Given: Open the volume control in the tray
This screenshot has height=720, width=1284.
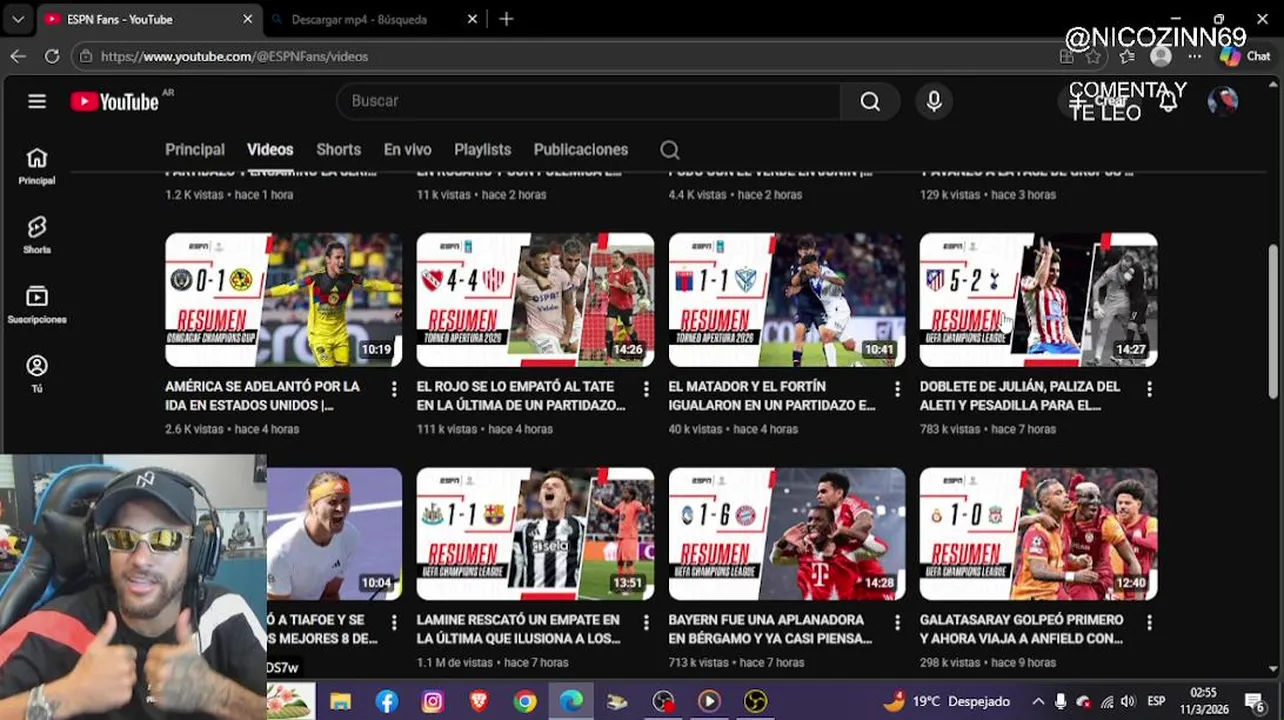Looking at the screenshot, I should point(1128,702).
